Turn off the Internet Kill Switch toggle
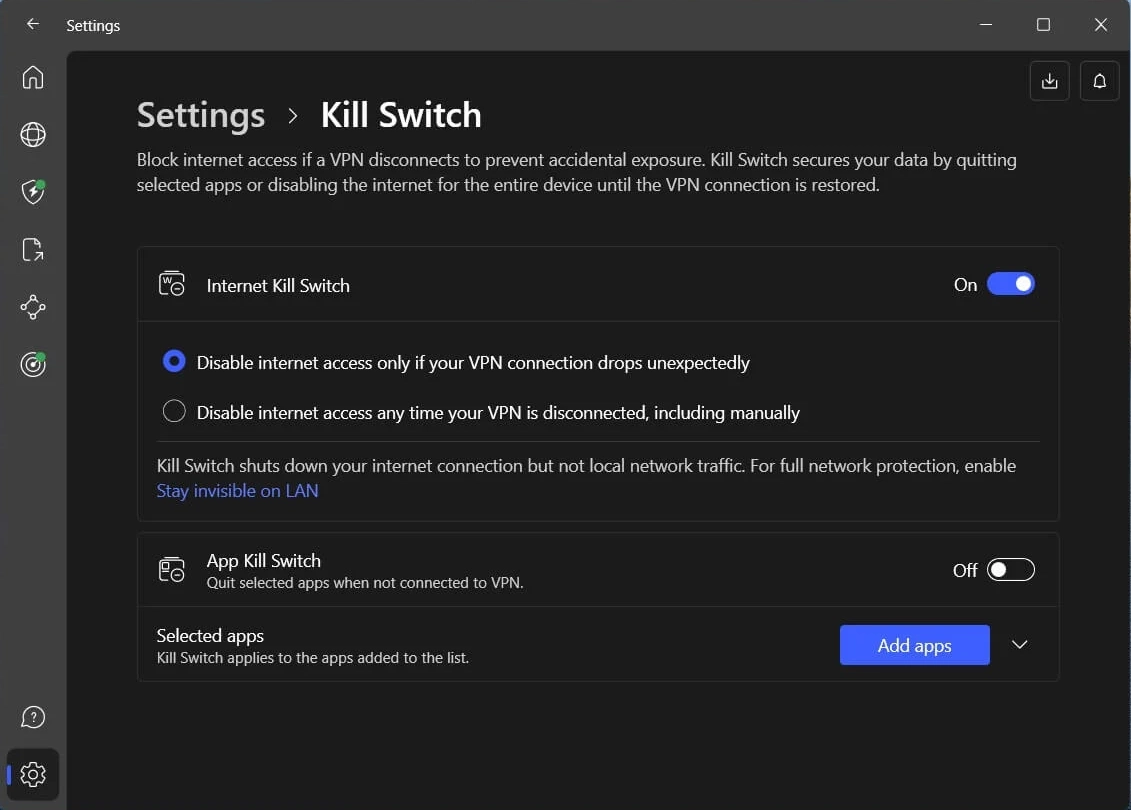Image resolution: width=1131 pixels, height=810 pixels. click(x=1010, y=285)
